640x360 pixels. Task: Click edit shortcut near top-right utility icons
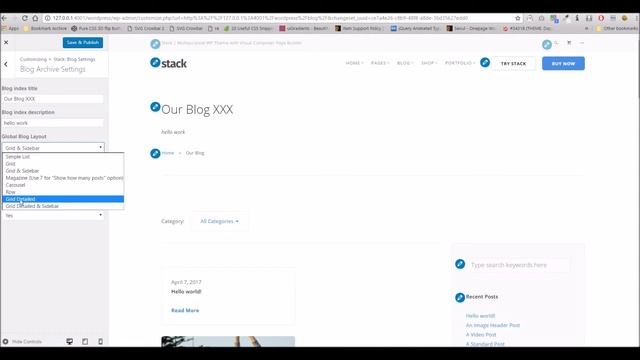tap(547, 44)
